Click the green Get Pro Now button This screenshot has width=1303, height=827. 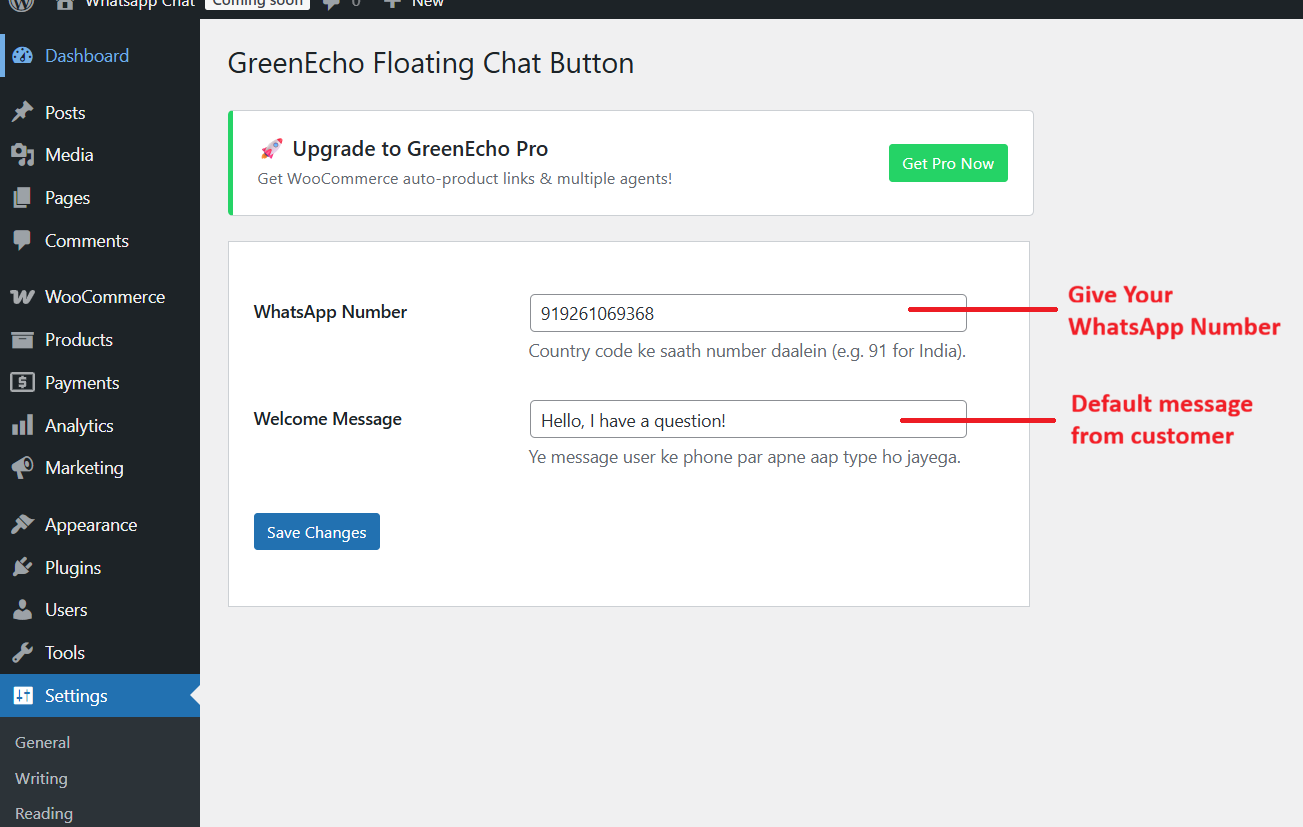point(948,163)
